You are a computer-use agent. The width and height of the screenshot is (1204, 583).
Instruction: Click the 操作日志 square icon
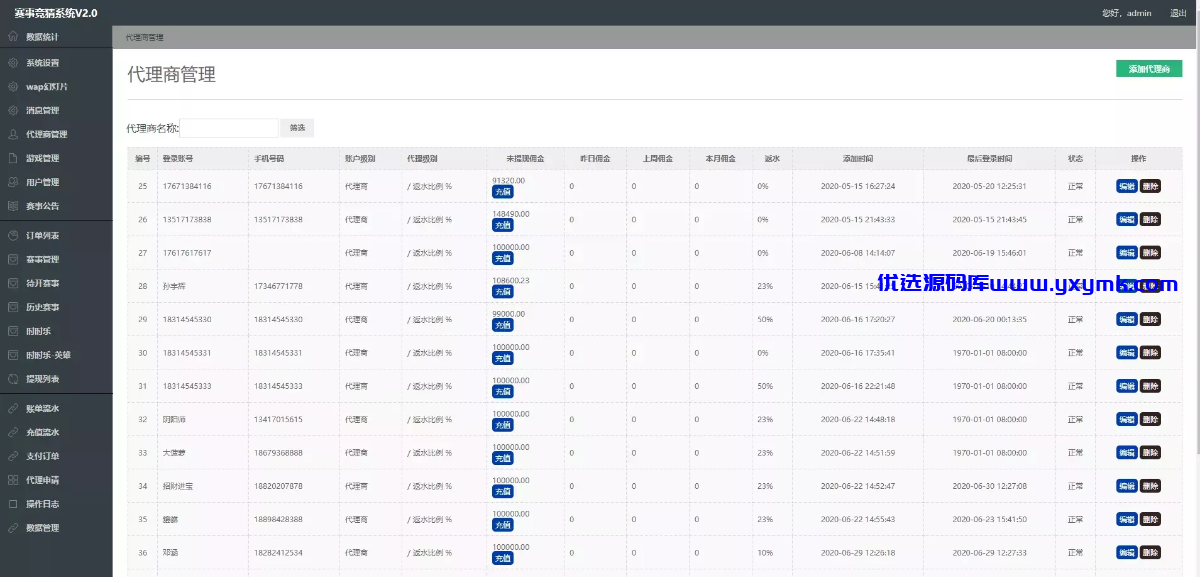[13, 505]
